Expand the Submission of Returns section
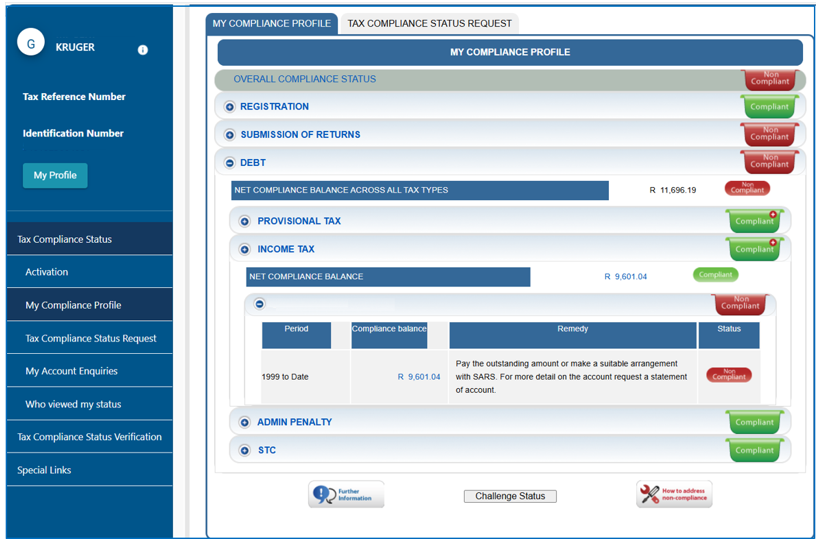Image resolution: width=820 pixels, height=546 pixels. (230, 135)
